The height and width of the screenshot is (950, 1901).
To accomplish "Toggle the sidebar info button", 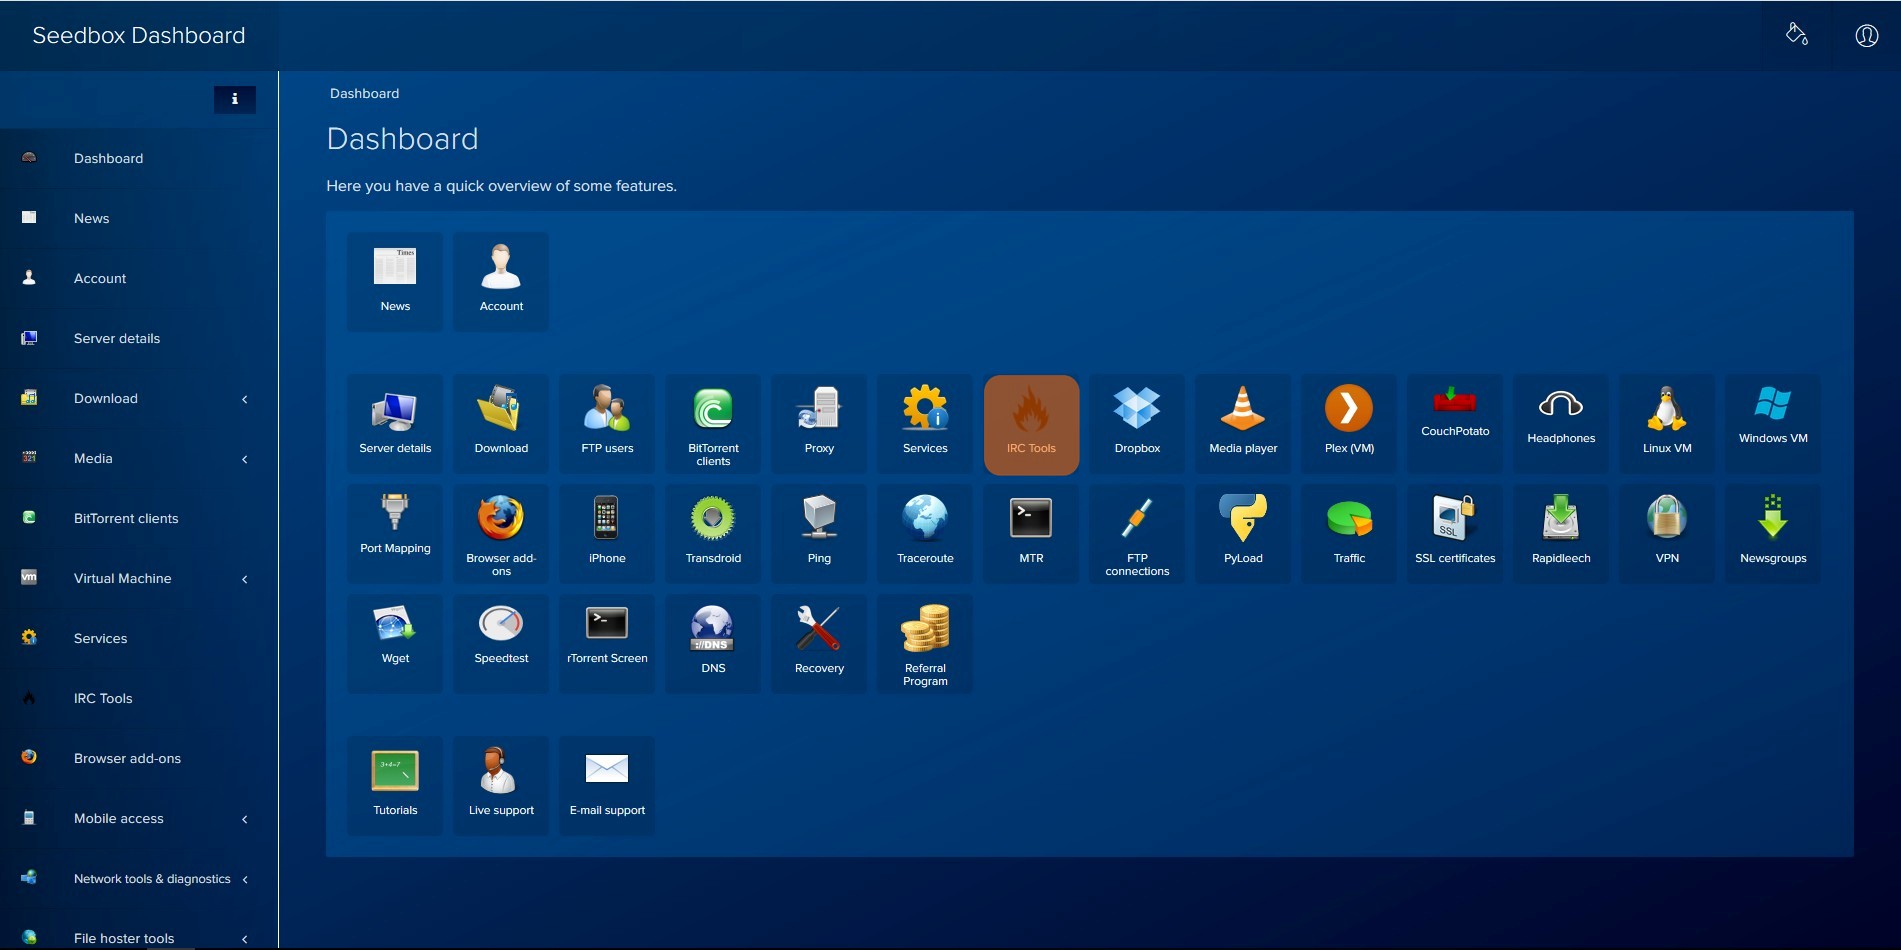I will [235, 99].
